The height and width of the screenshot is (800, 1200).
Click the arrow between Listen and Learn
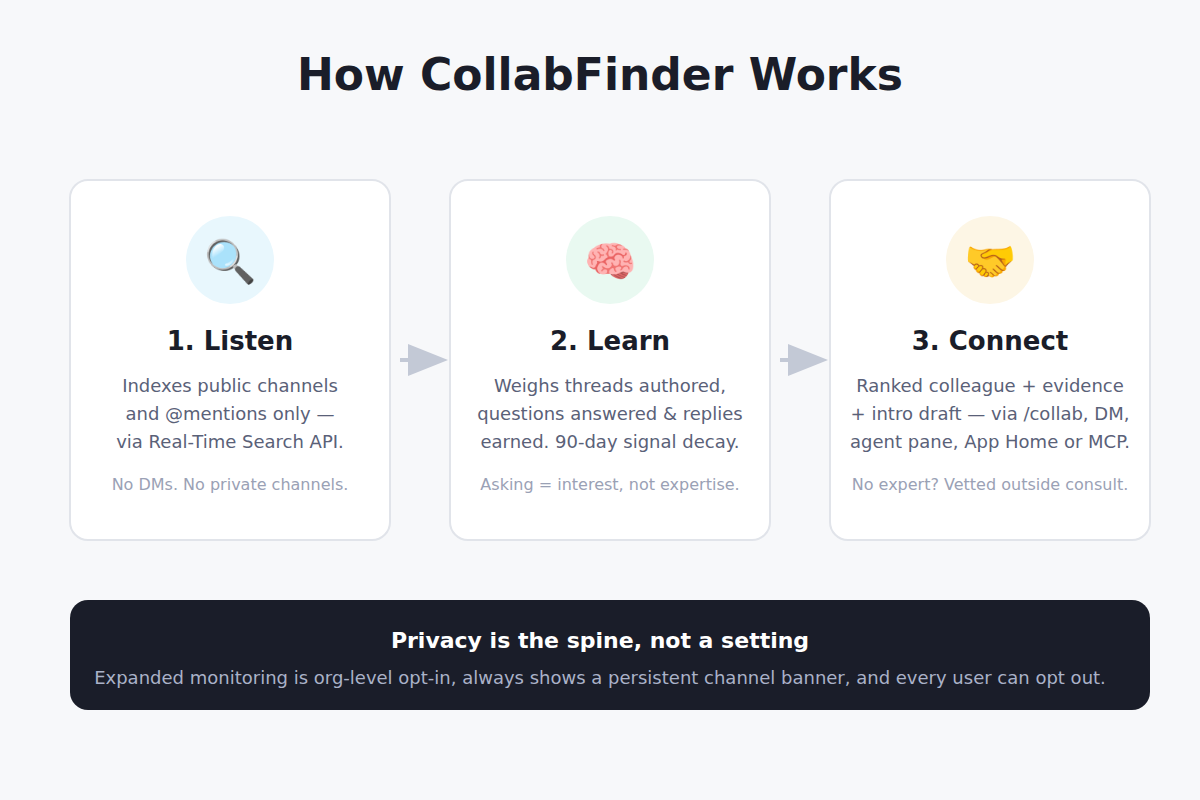(x=423, y=360)
